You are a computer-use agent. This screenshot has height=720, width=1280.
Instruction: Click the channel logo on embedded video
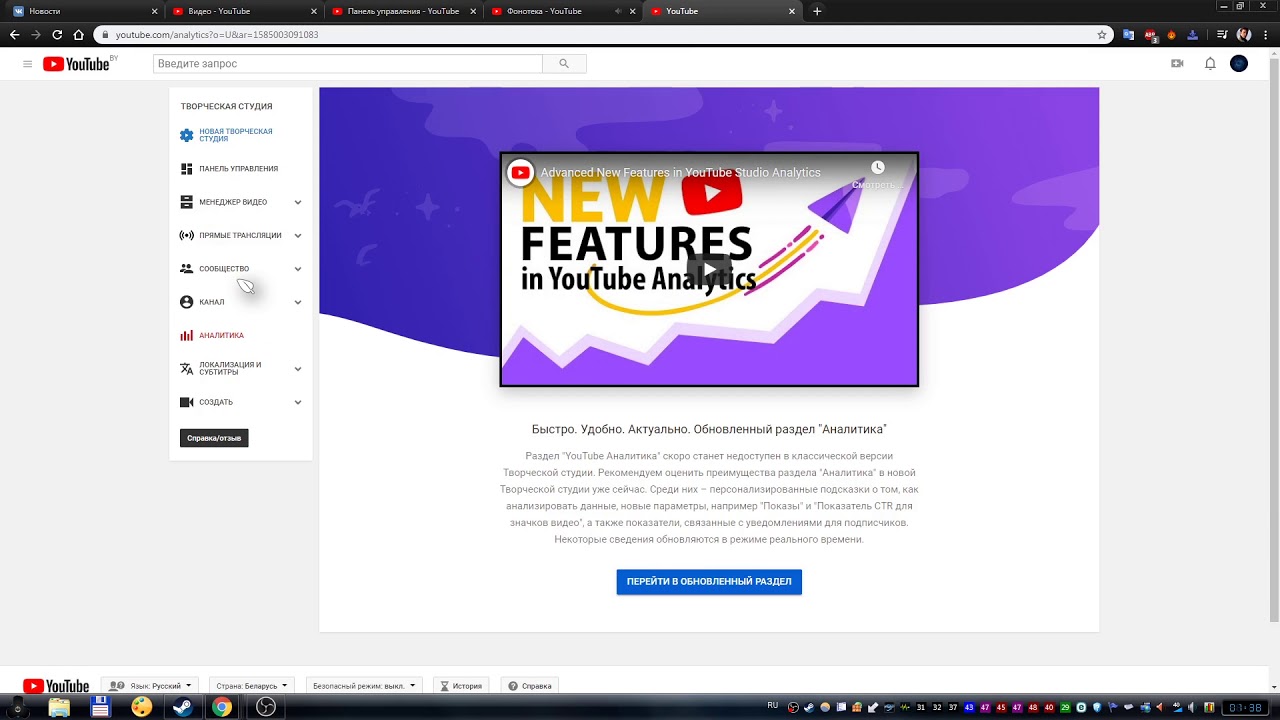[x=520, y=173]
